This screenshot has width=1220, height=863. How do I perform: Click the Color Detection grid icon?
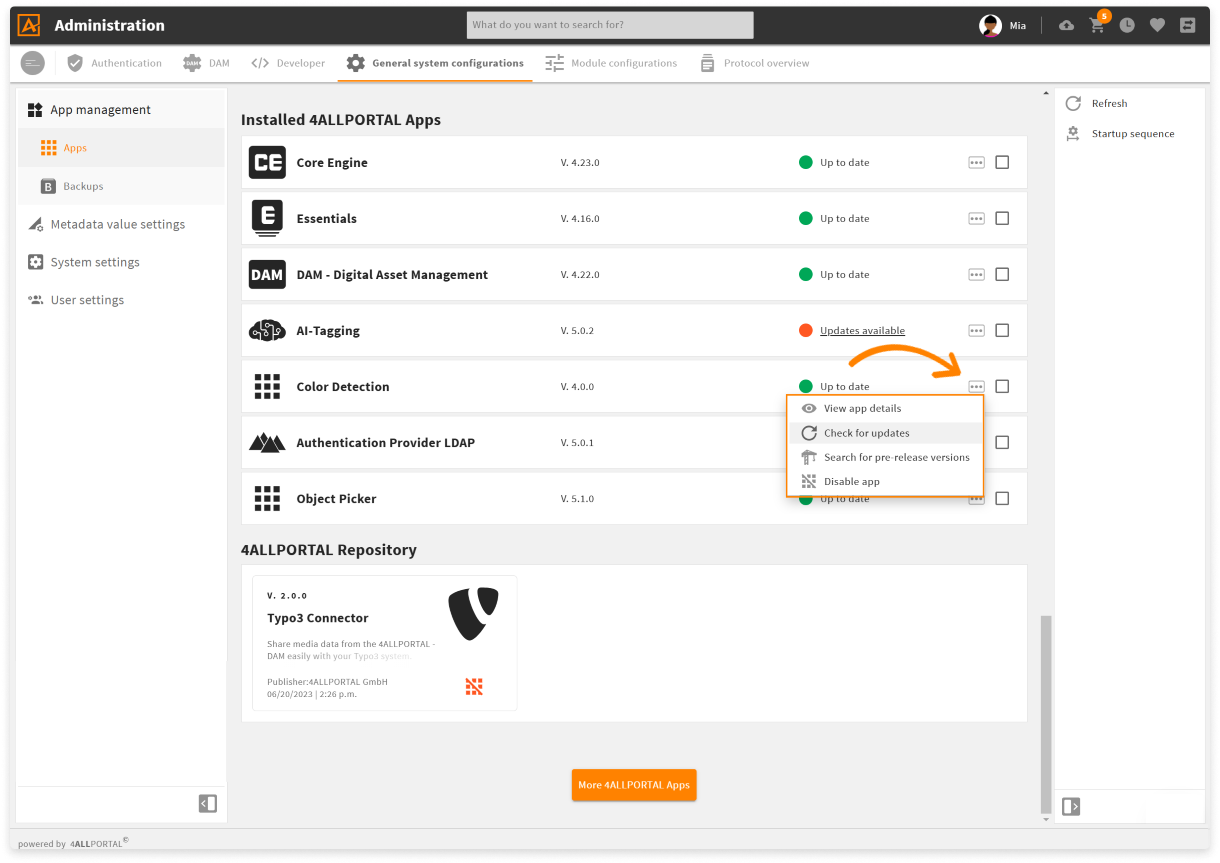(267, 387)
